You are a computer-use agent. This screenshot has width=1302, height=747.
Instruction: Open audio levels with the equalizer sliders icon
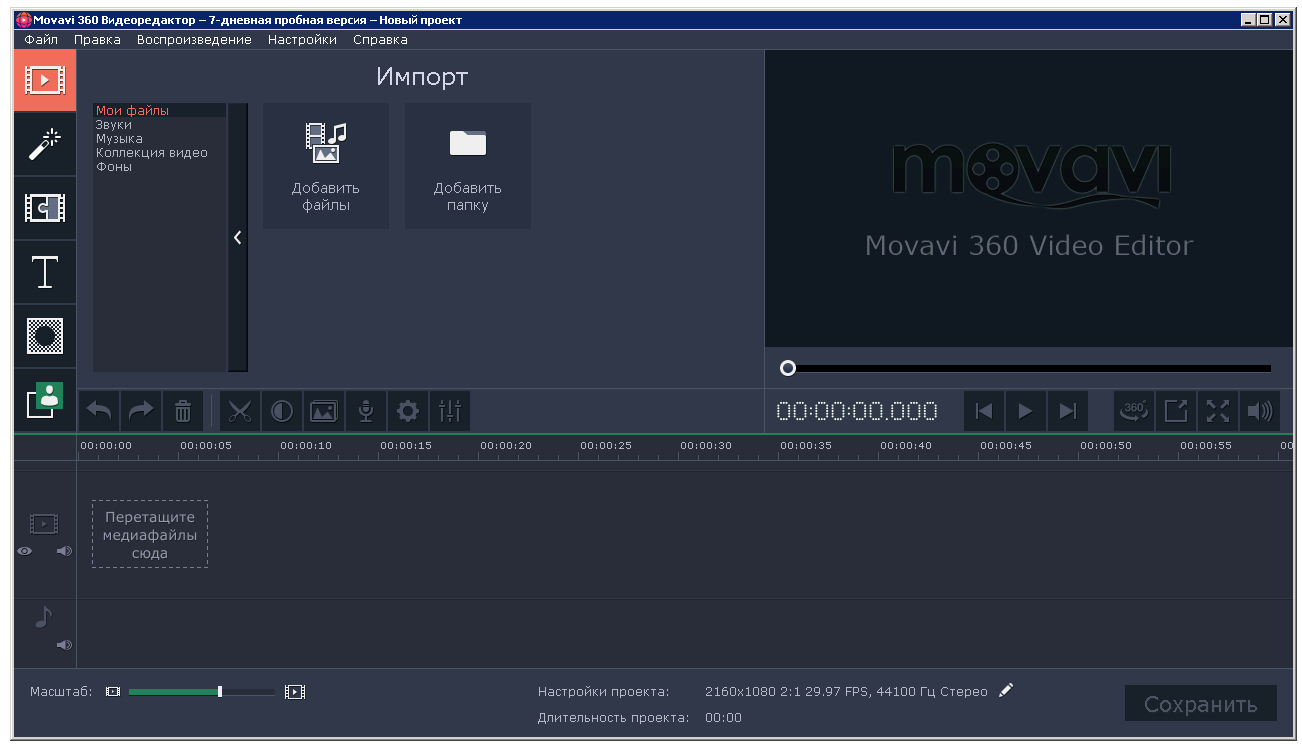click(x=449, y=410)
